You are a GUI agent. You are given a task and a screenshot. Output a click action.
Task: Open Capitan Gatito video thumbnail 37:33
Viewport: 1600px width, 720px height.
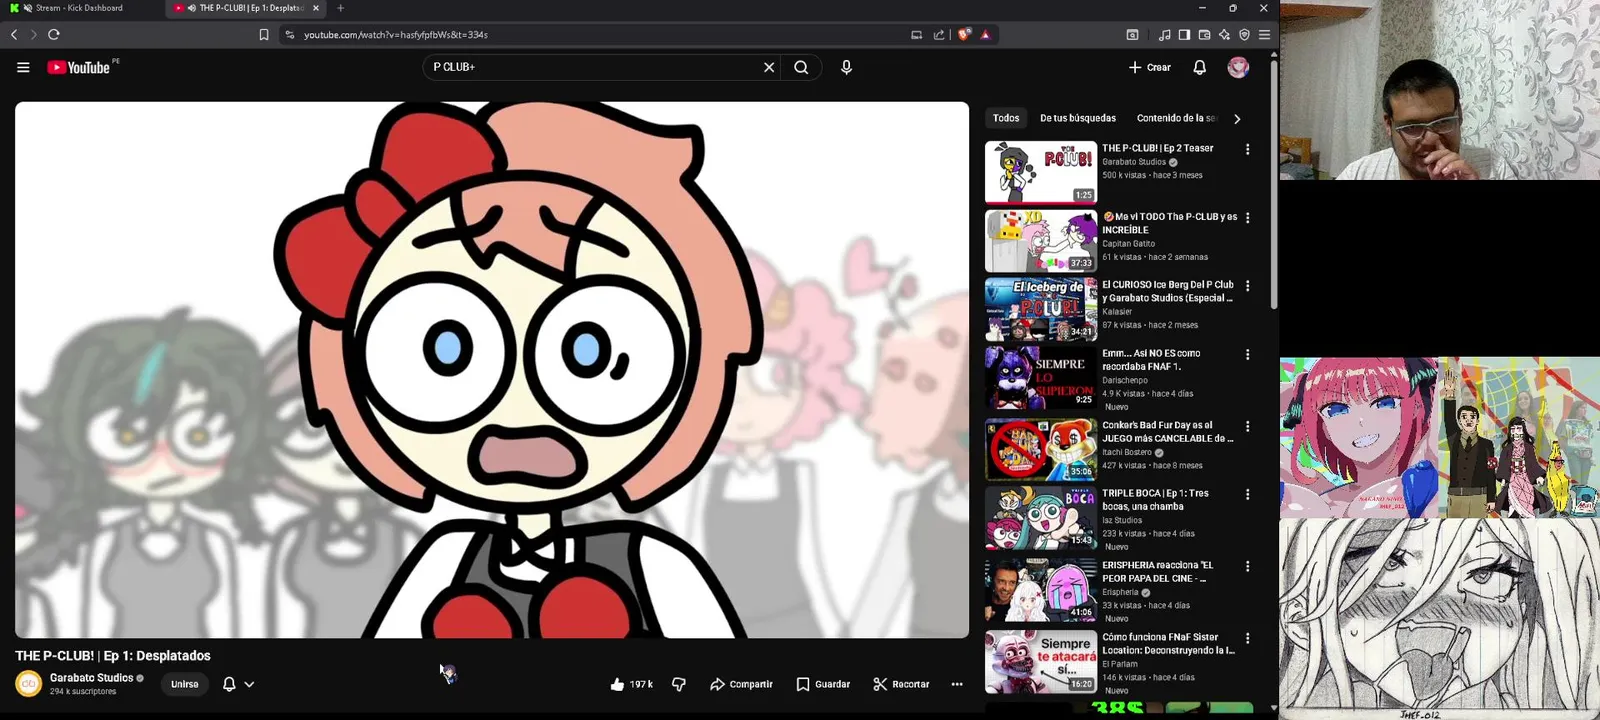point(1041,241)
